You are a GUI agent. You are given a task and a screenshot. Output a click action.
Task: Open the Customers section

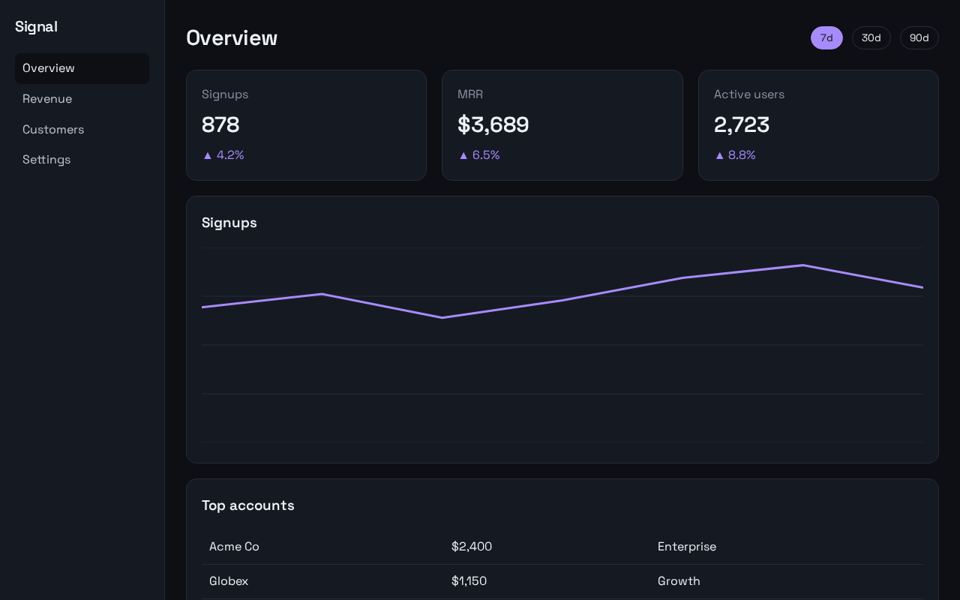pos(81,129)
